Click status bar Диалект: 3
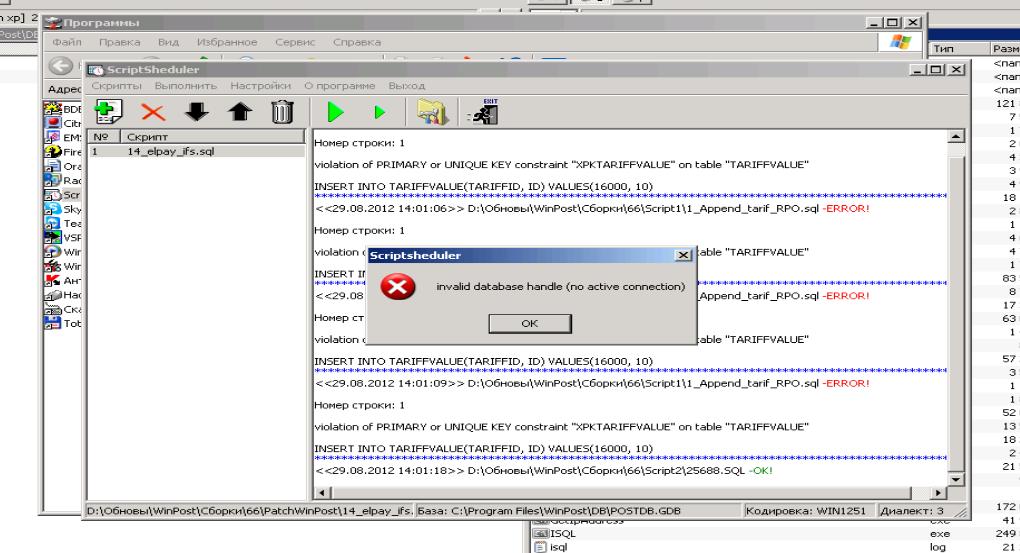This screenshot has height=553, width=1020. [912, 511]
